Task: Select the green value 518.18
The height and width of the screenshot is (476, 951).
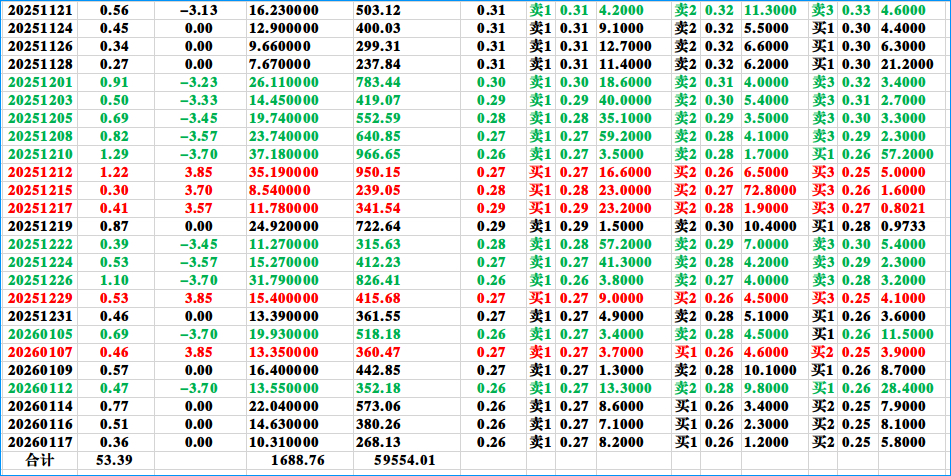Action: point(379,334)
